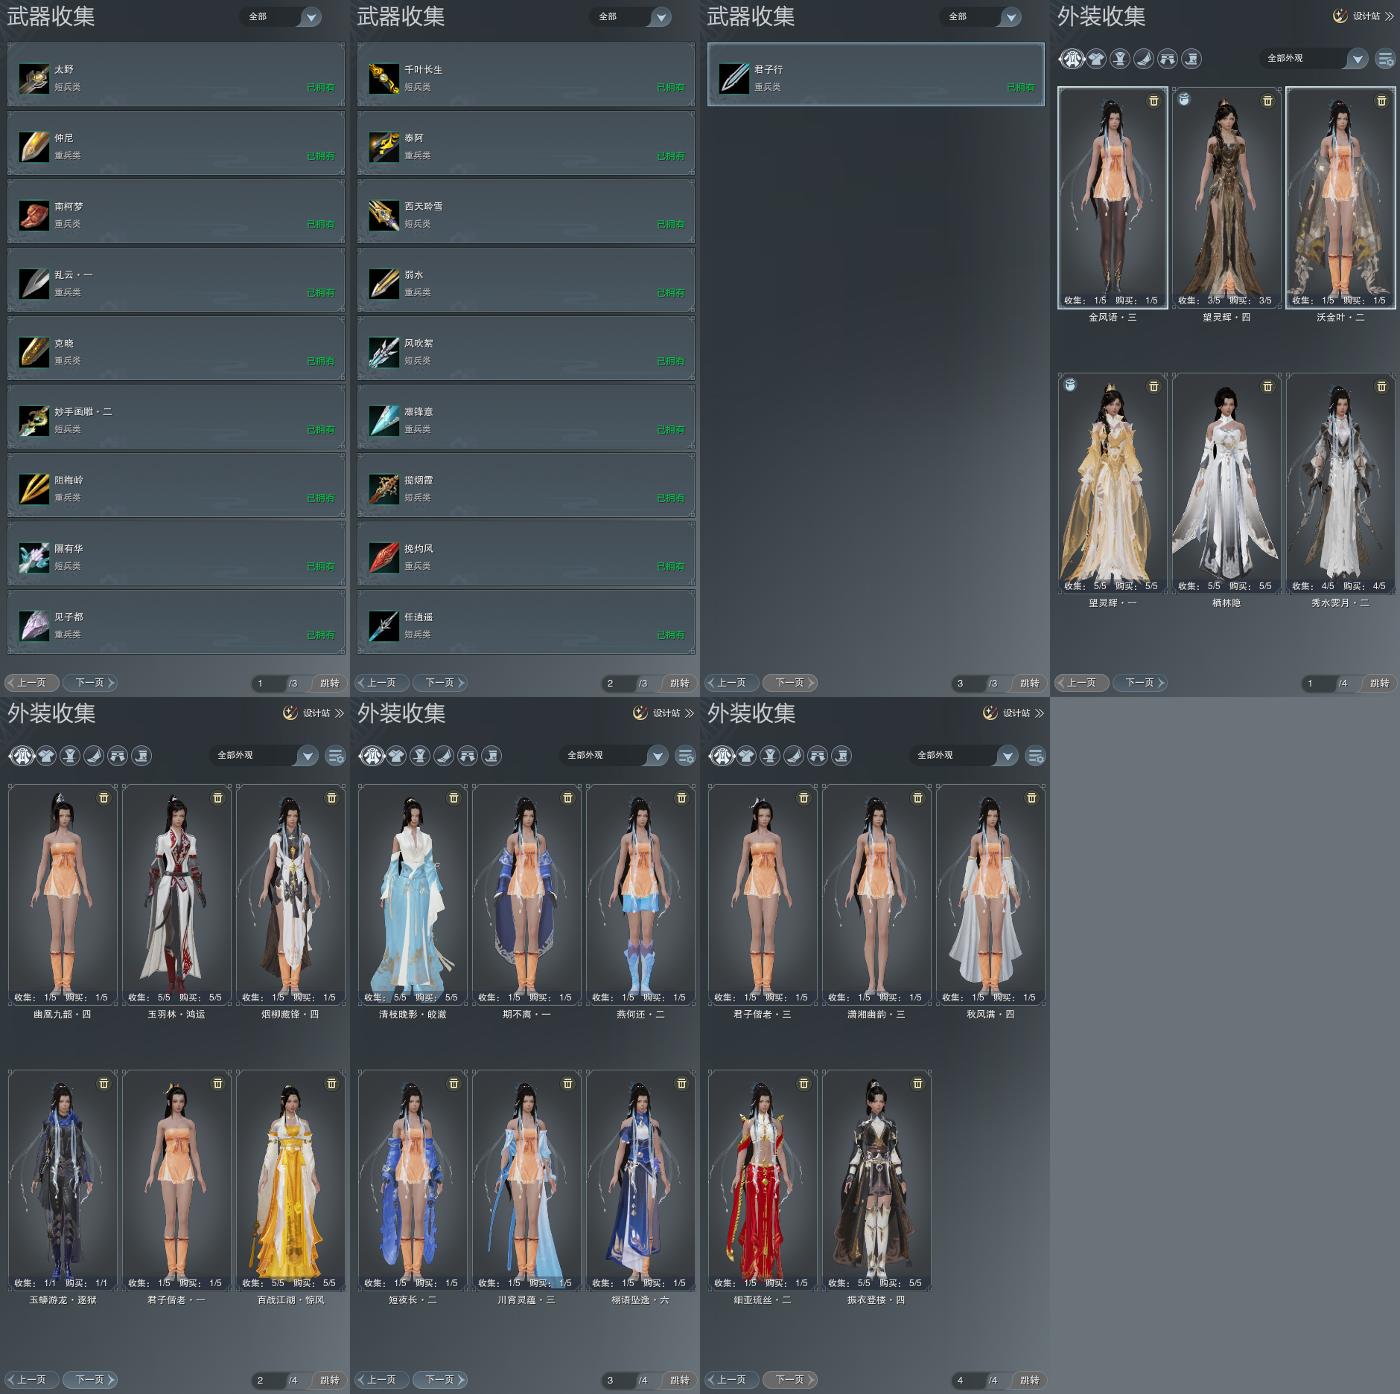Select the 期不离·一 outfit thumbnail

(527, 895)
